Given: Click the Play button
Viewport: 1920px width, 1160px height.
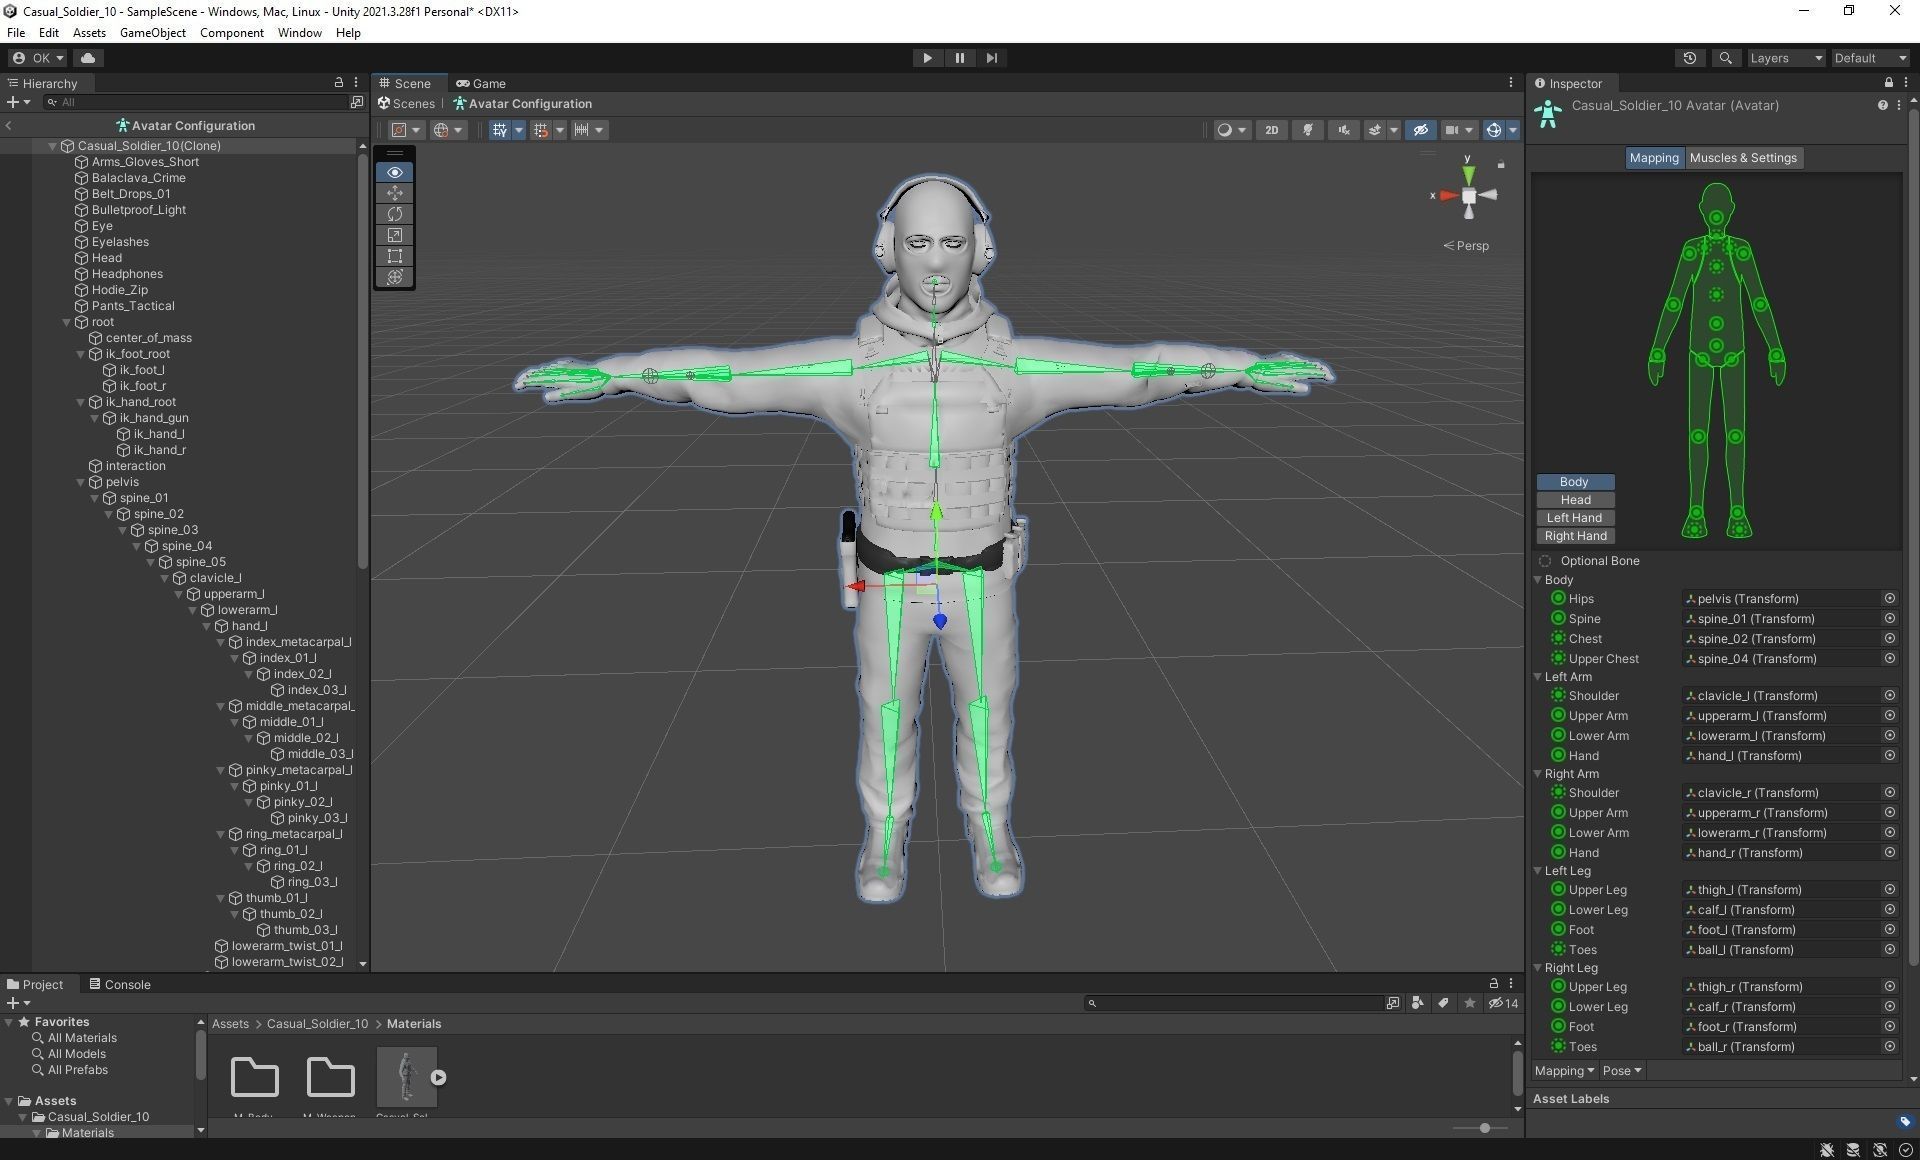Looking at the screenshot, I should tap(927, 58).
